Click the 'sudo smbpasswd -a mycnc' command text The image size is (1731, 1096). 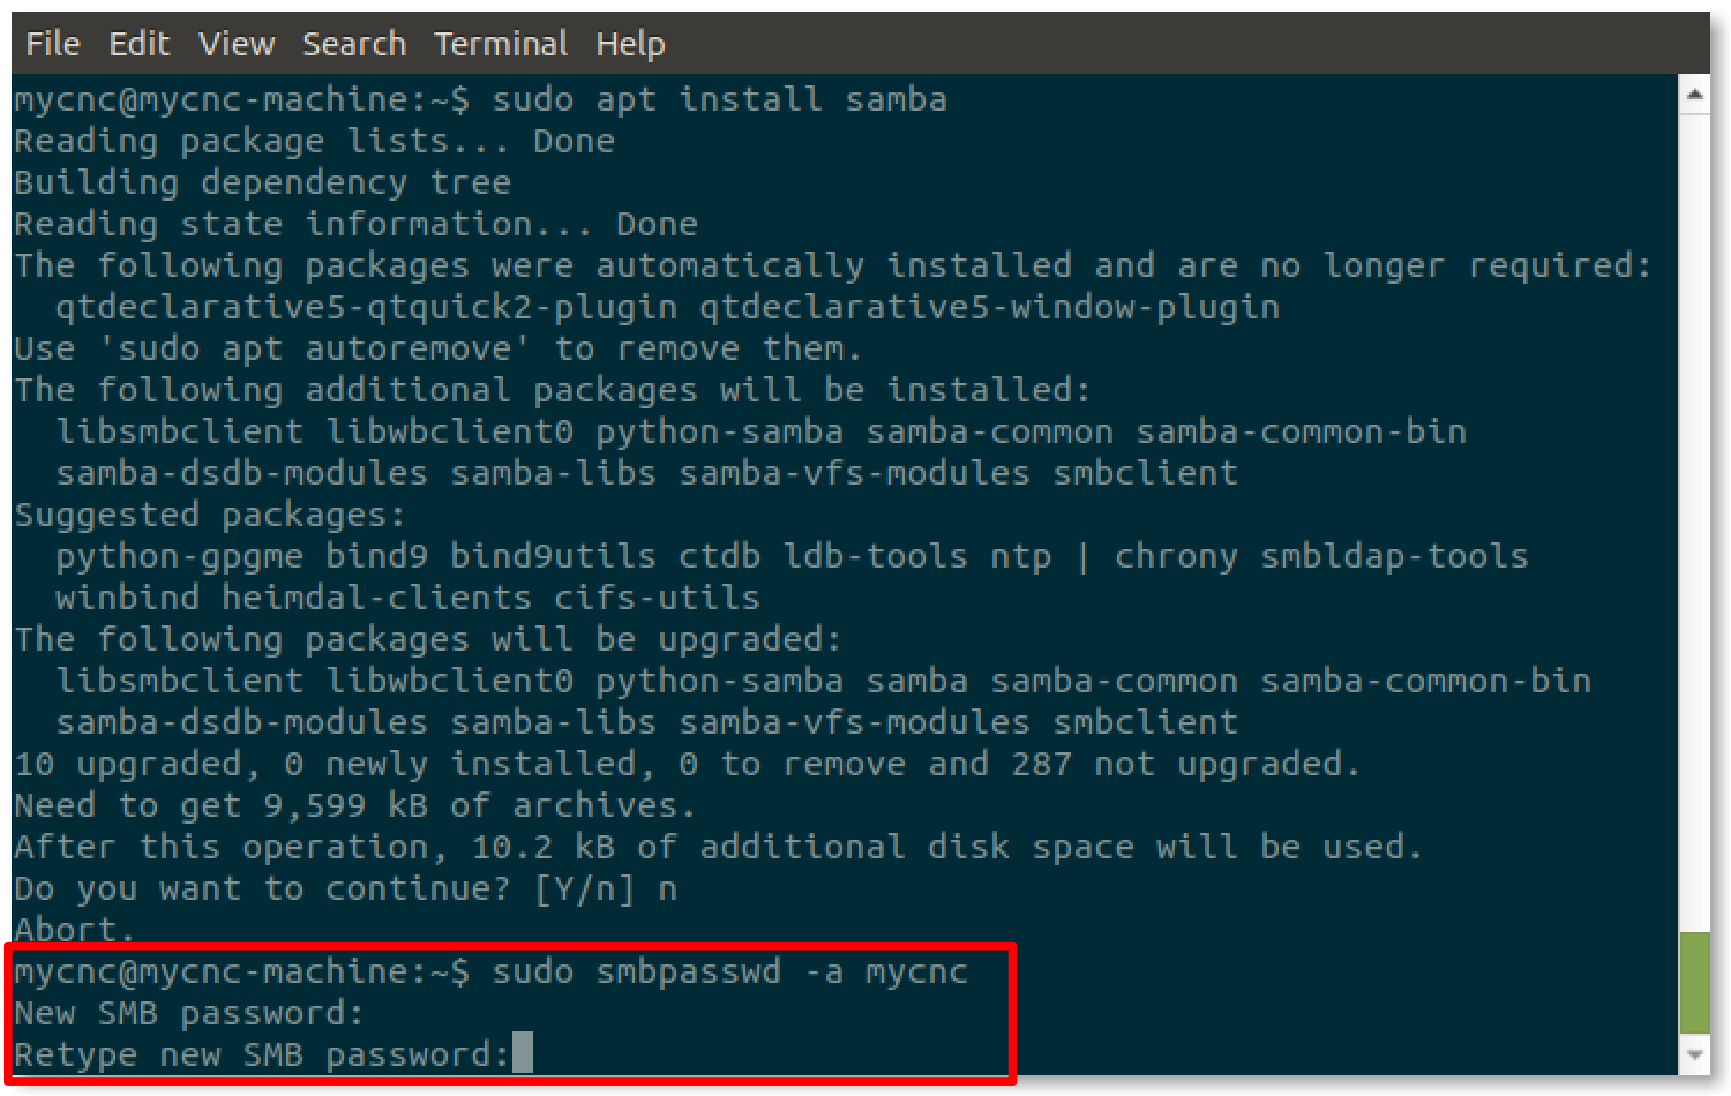[729, 972]
